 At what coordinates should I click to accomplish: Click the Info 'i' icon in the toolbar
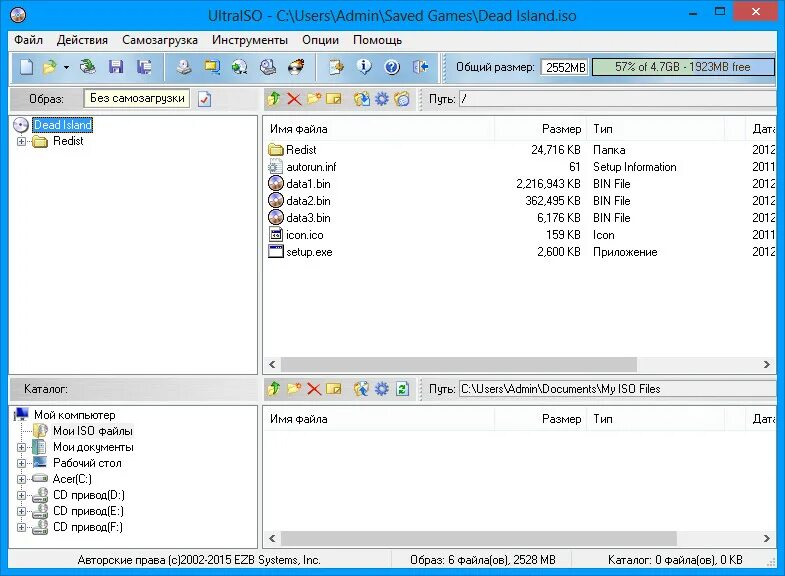click(x=364, y=67)
